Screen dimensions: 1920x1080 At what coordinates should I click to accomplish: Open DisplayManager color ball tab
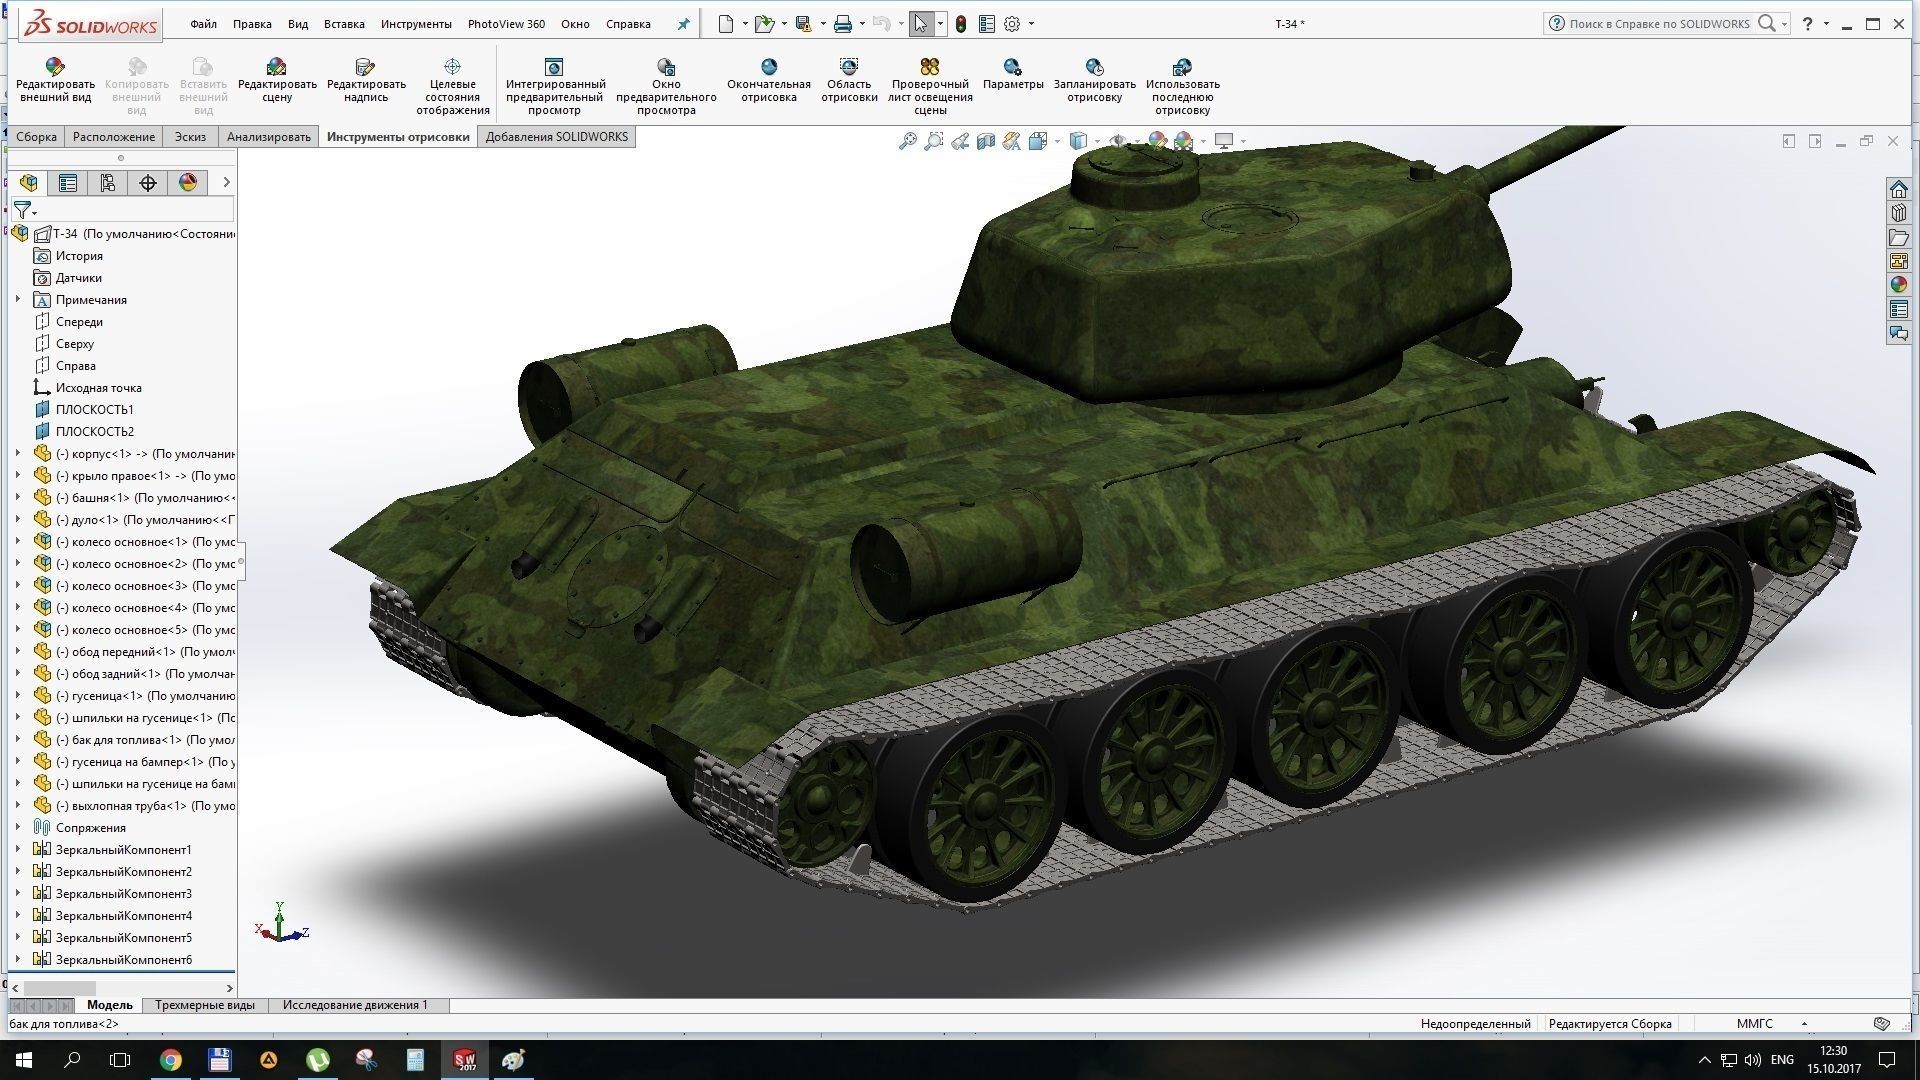tap(188, 182)
